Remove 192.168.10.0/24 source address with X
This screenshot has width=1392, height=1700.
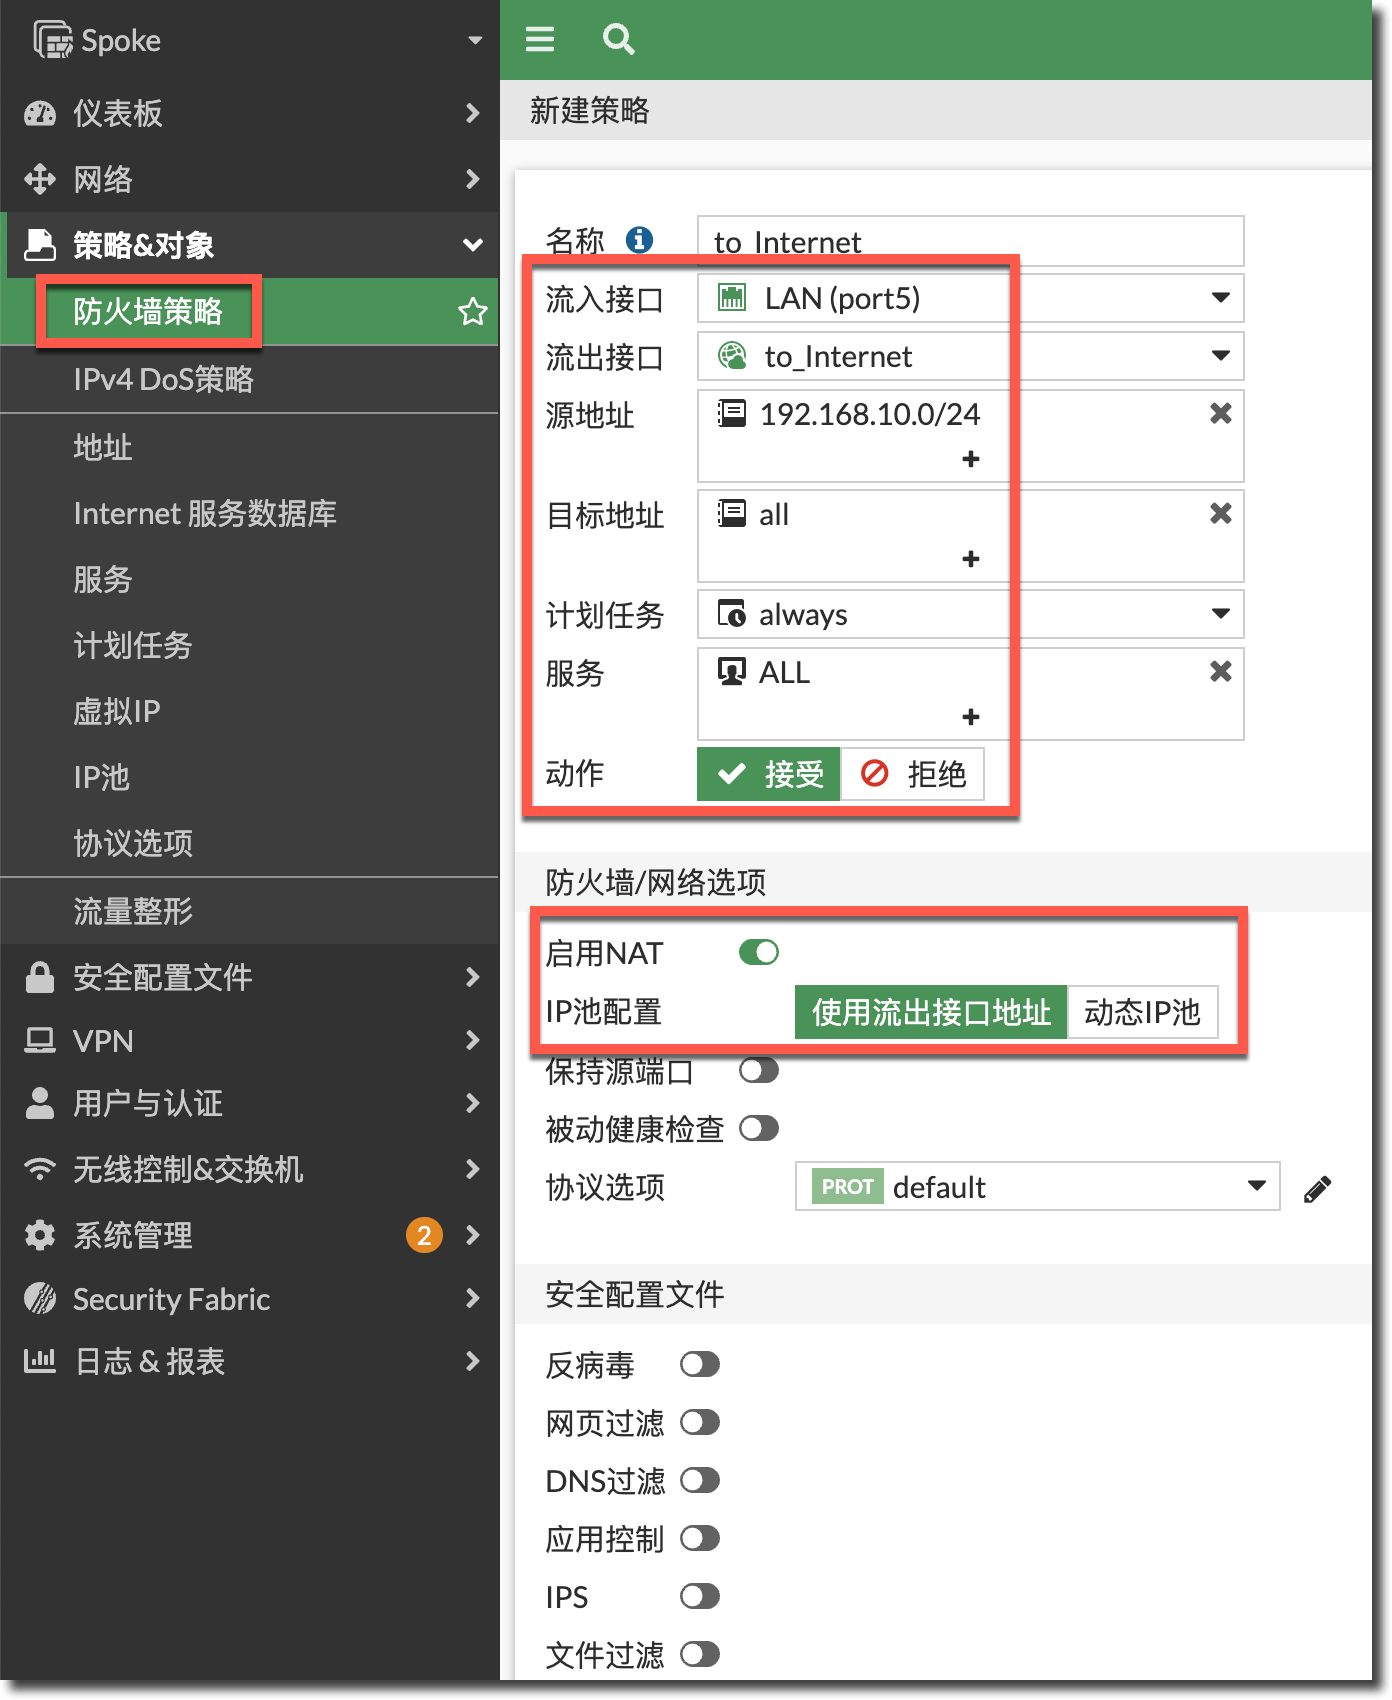pyautogui.click(x=1220, y=414)
